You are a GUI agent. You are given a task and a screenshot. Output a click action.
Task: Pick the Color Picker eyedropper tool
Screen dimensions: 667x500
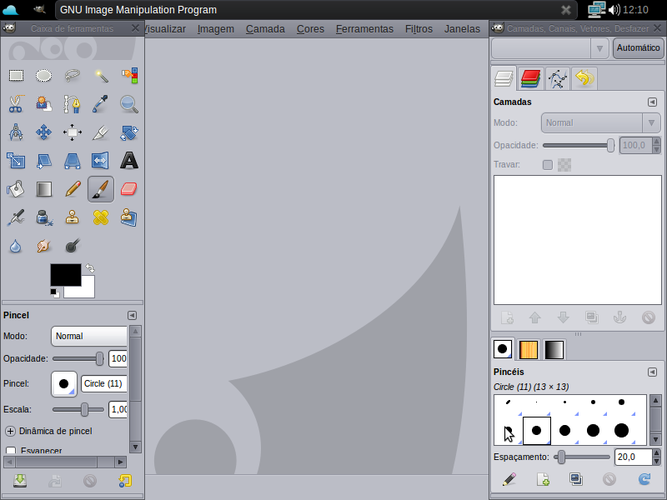click(101, 104)
